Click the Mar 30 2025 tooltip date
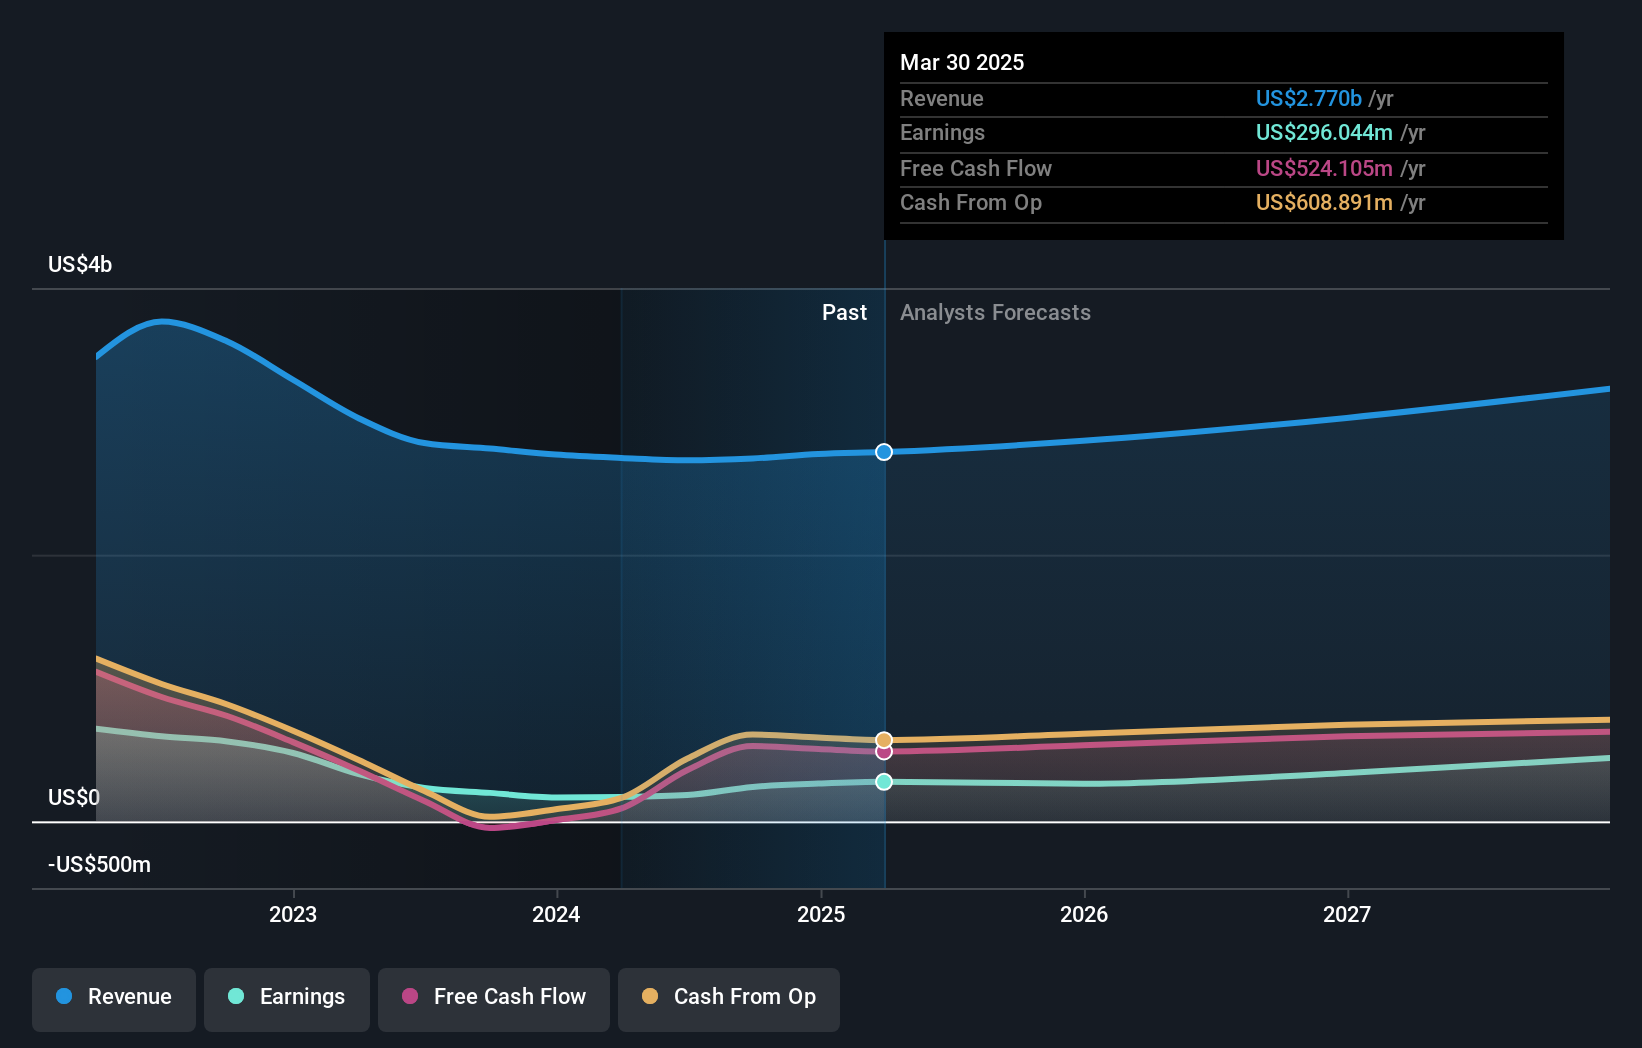The image size is (1642, 1048). [962, 62]
